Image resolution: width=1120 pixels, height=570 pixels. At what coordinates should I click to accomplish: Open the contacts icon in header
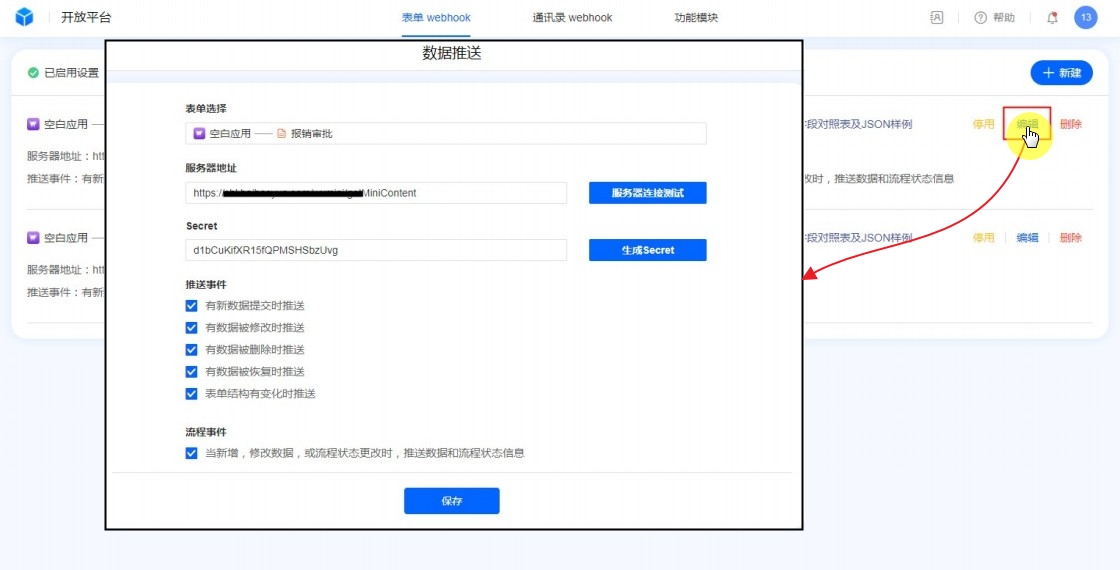tap(937, 17)
